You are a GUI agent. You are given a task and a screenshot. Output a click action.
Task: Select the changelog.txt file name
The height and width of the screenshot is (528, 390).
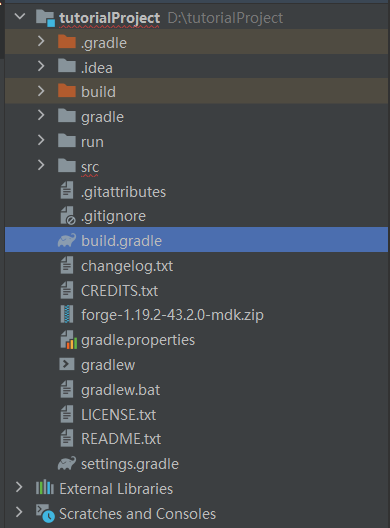tap(127, 266)
